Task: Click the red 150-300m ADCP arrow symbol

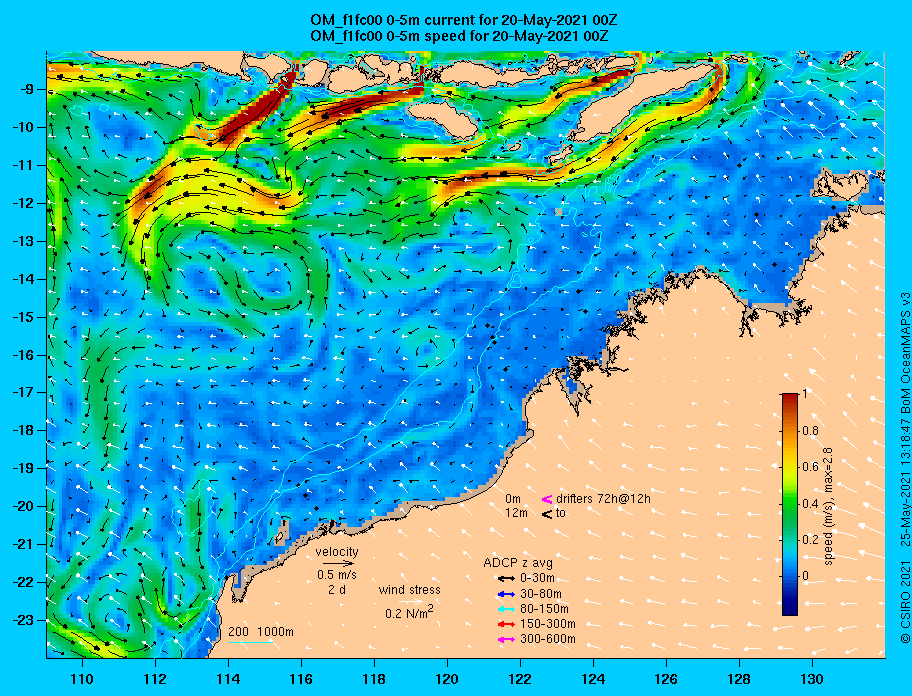Action: click(506, 624)
